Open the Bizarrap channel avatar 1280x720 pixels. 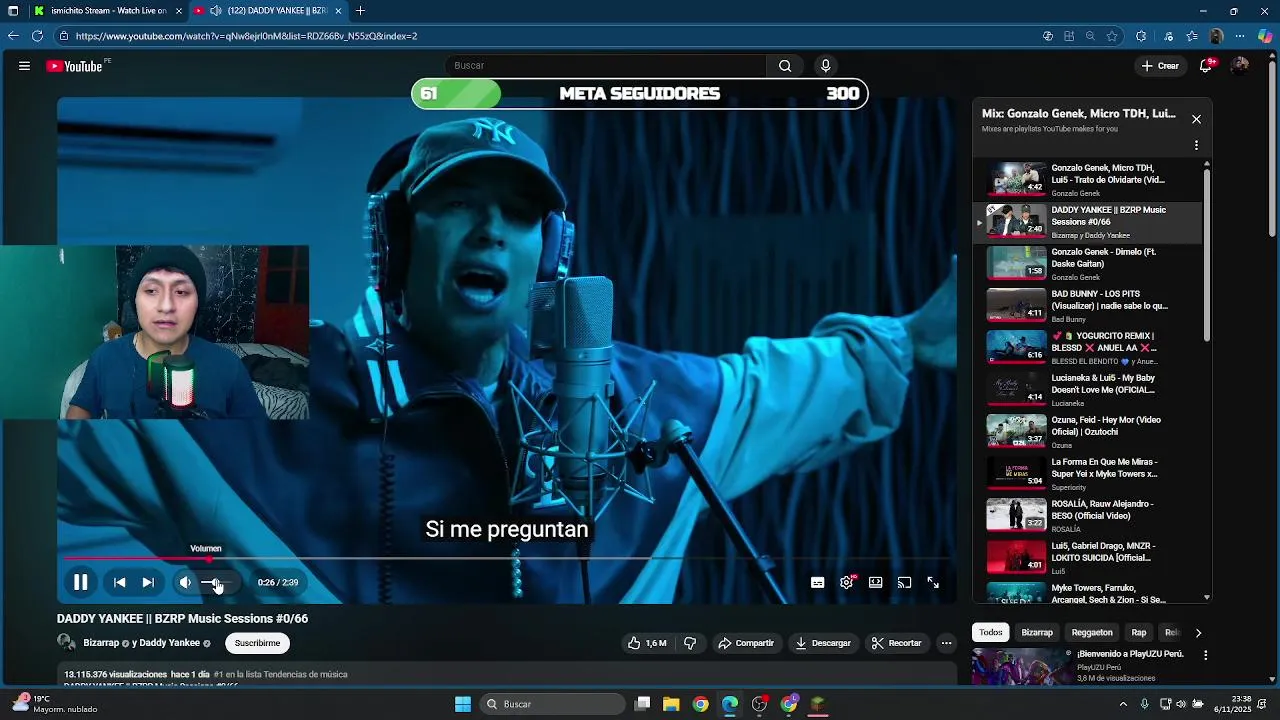tap(66, 642)
